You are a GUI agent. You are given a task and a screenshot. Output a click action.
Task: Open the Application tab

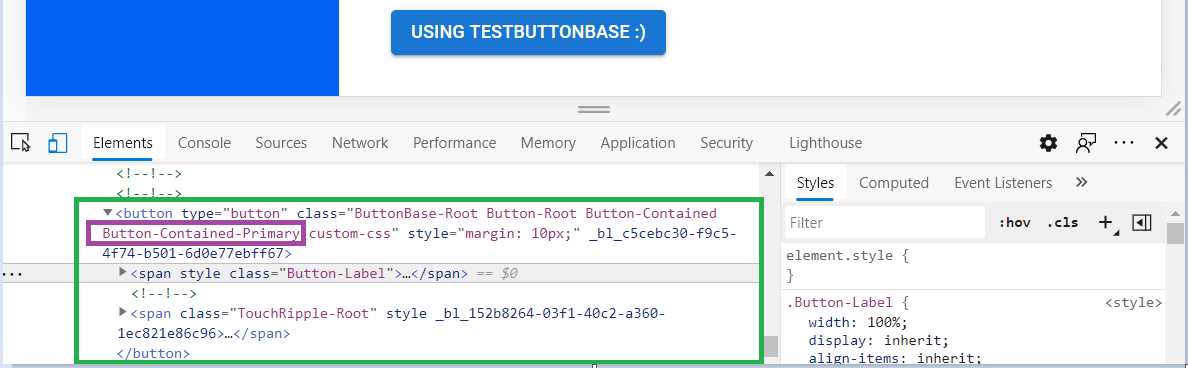(x=638, y=143)
